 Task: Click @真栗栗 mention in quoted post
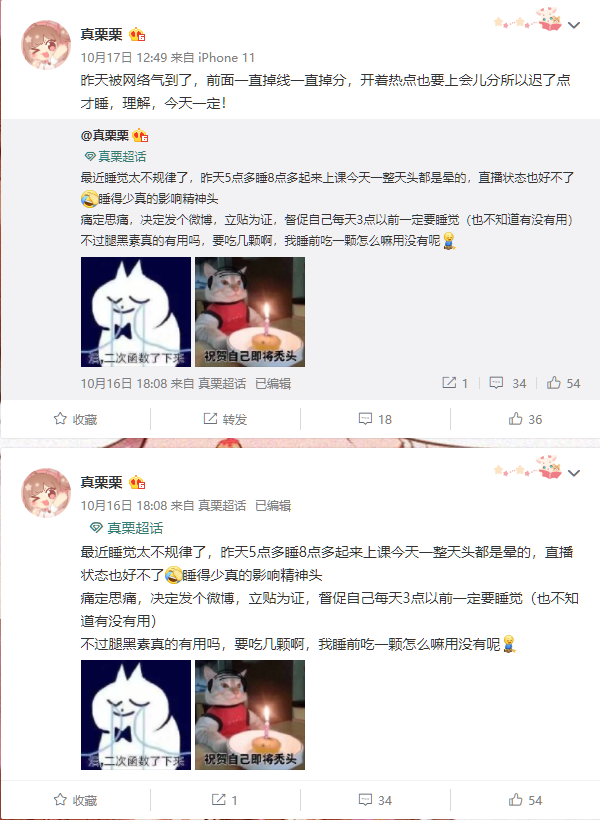[x=105, y=136]
